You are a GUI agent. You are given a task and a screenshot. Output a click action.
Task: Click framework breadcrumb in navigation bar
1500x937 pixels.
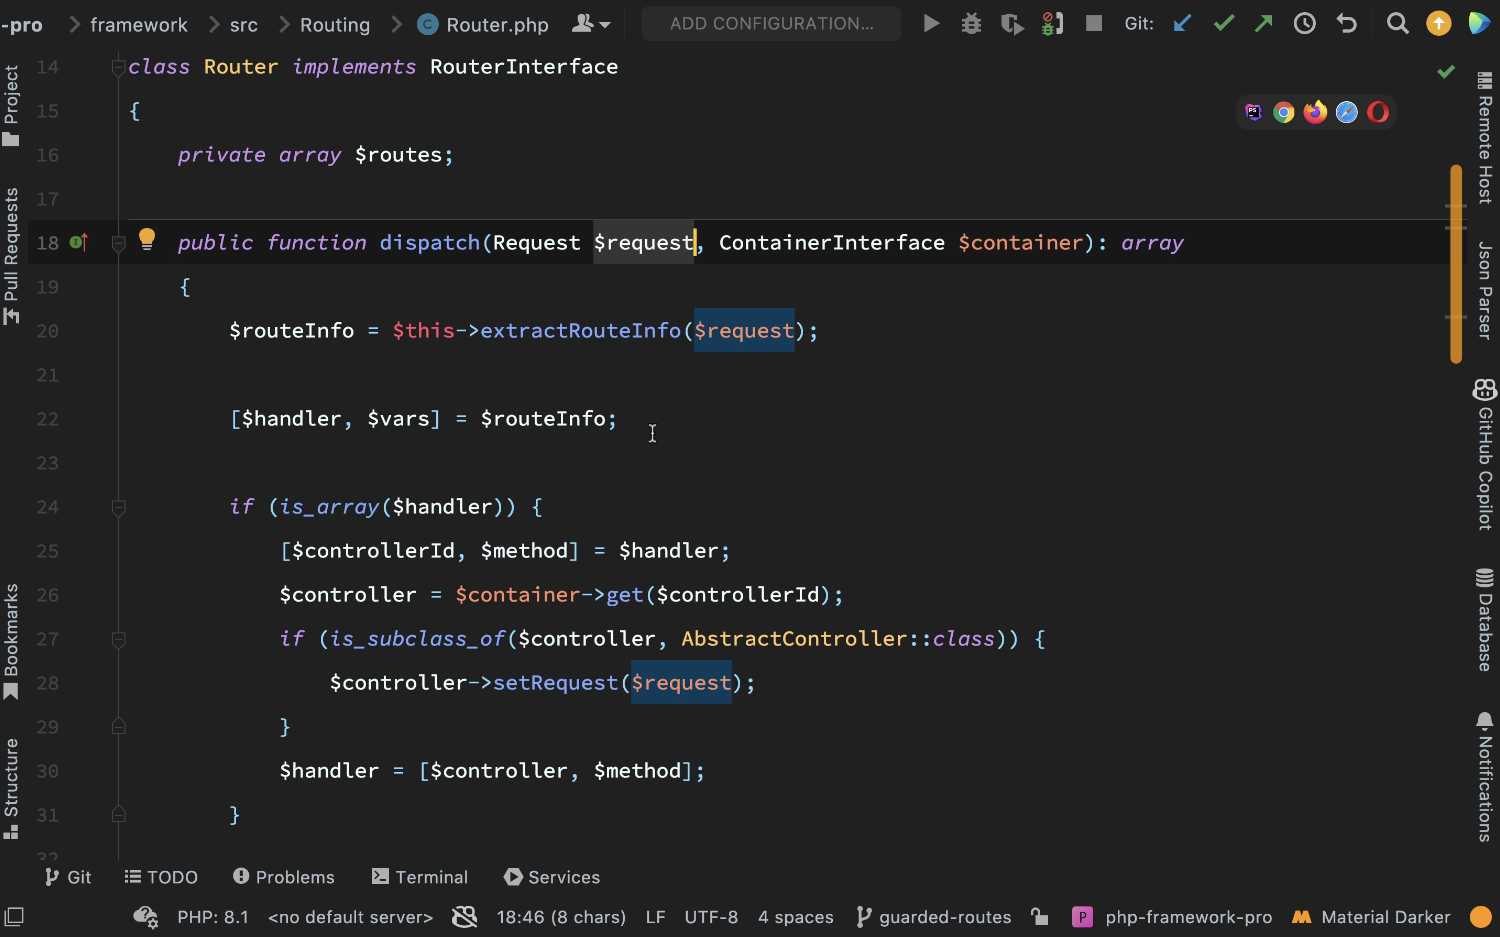coord(139,24)
